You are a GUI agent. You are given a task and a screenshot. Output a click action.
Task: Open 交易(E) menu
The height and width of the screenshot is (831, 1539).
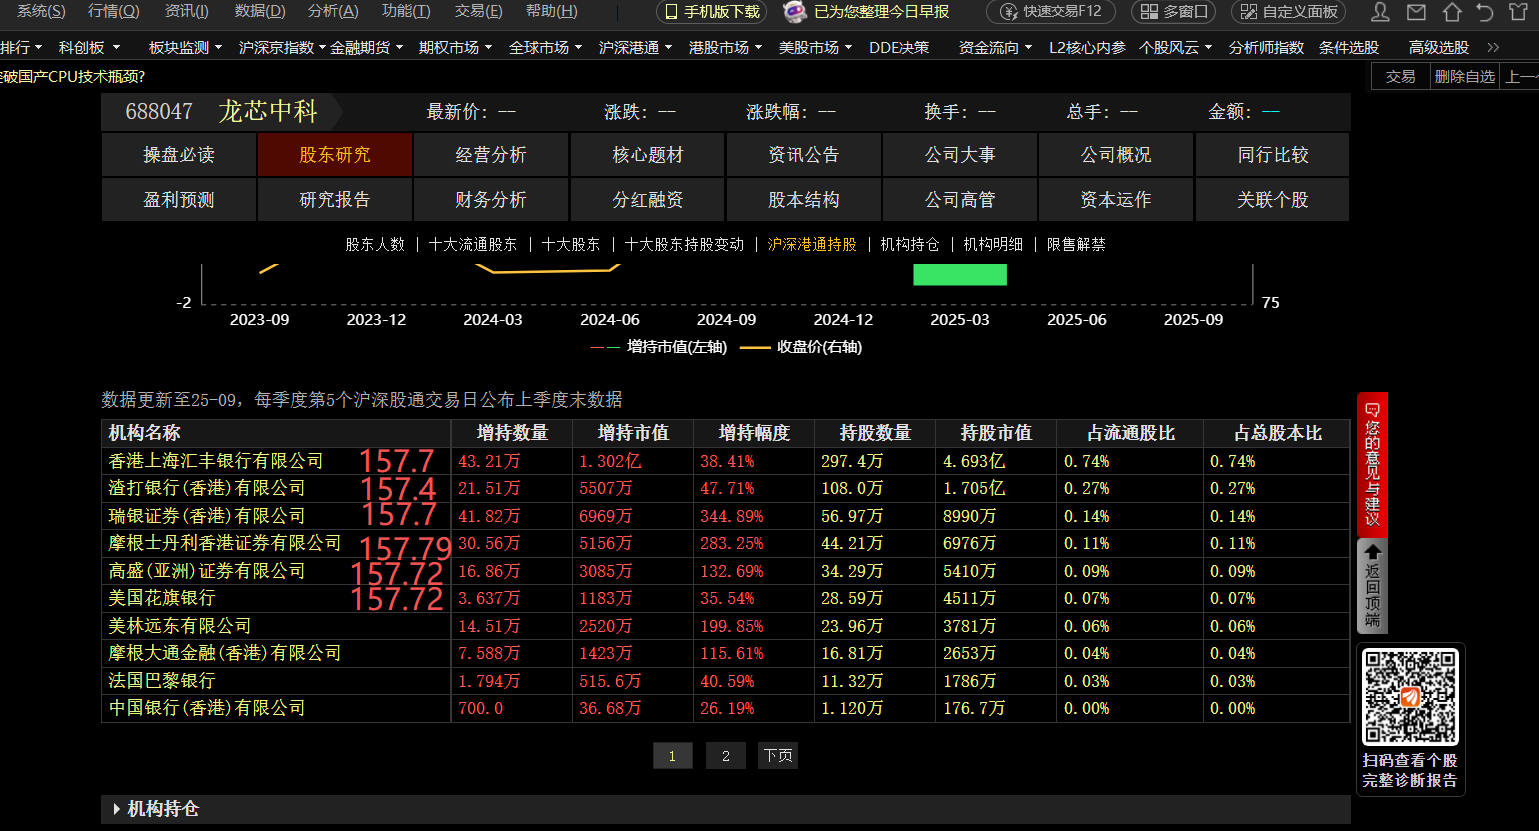click(479, 11)
